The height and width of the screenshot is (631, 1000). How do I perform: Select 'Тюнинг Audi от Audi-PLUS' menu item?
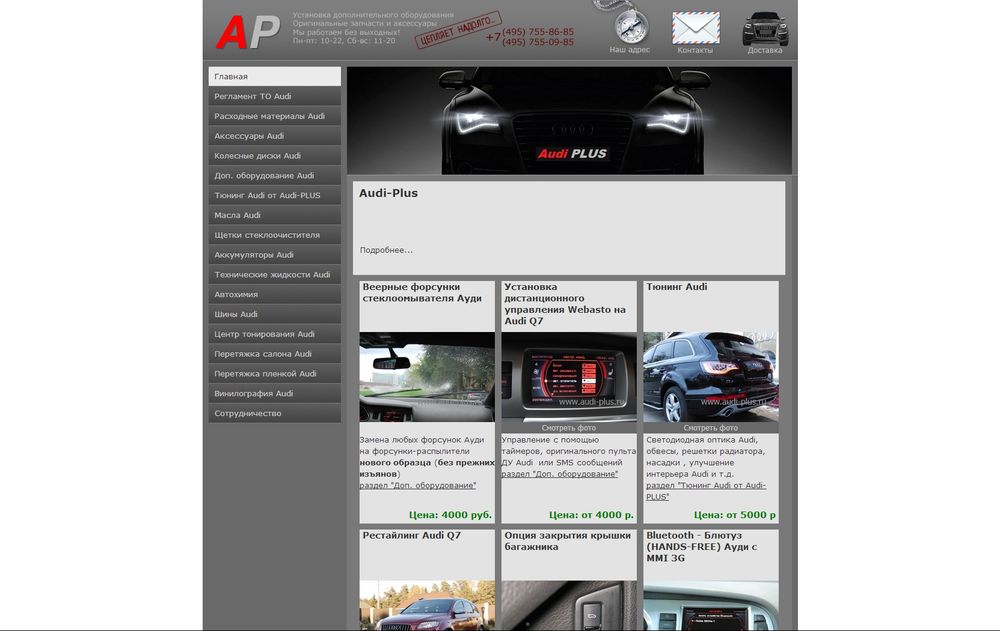[x=275, y=195]
